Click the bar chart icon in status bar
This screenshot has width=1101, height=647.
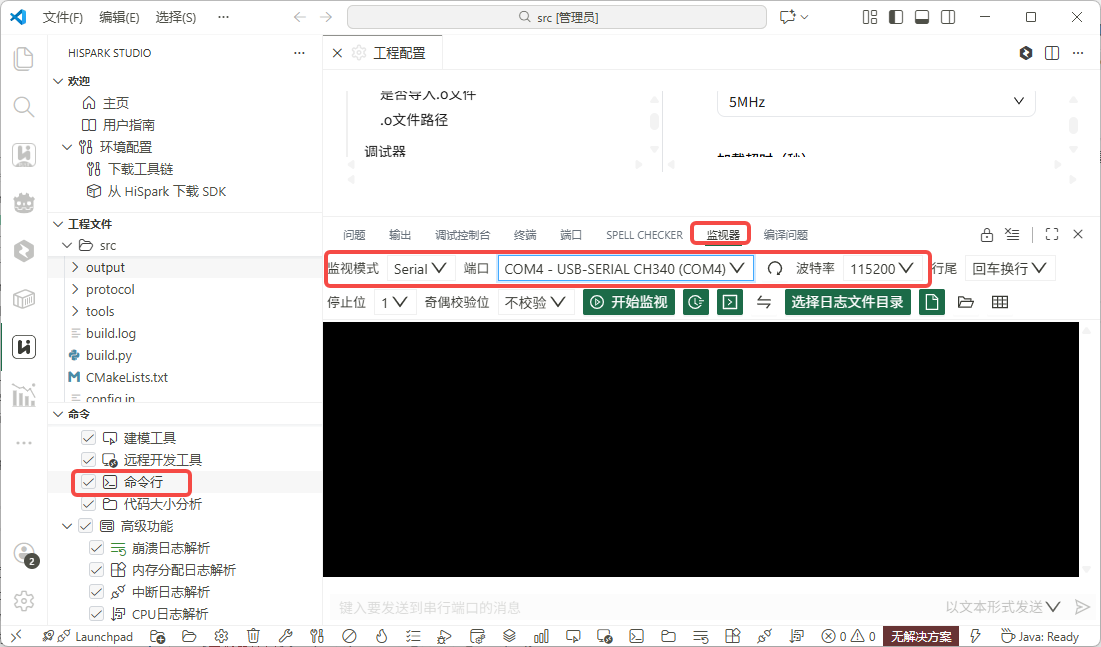tap(541, 636)
